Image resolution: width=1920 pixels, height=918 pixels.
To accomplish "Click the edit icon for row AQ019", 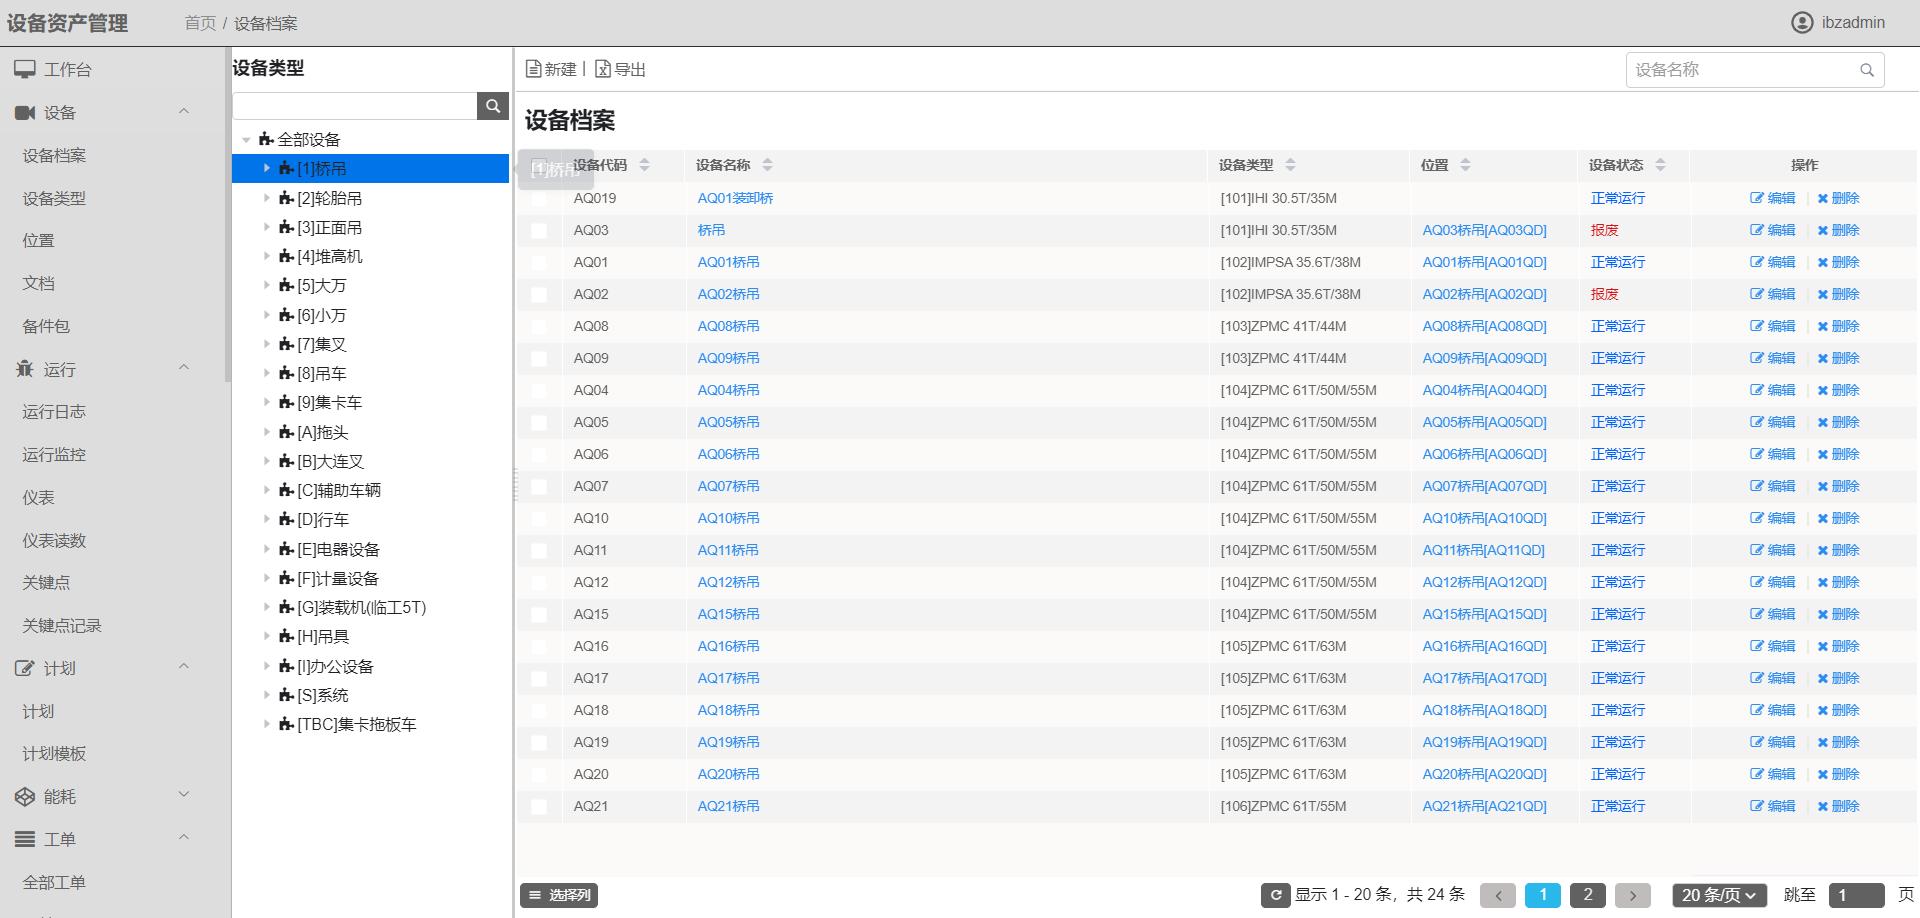I will tap(1757, 198).
